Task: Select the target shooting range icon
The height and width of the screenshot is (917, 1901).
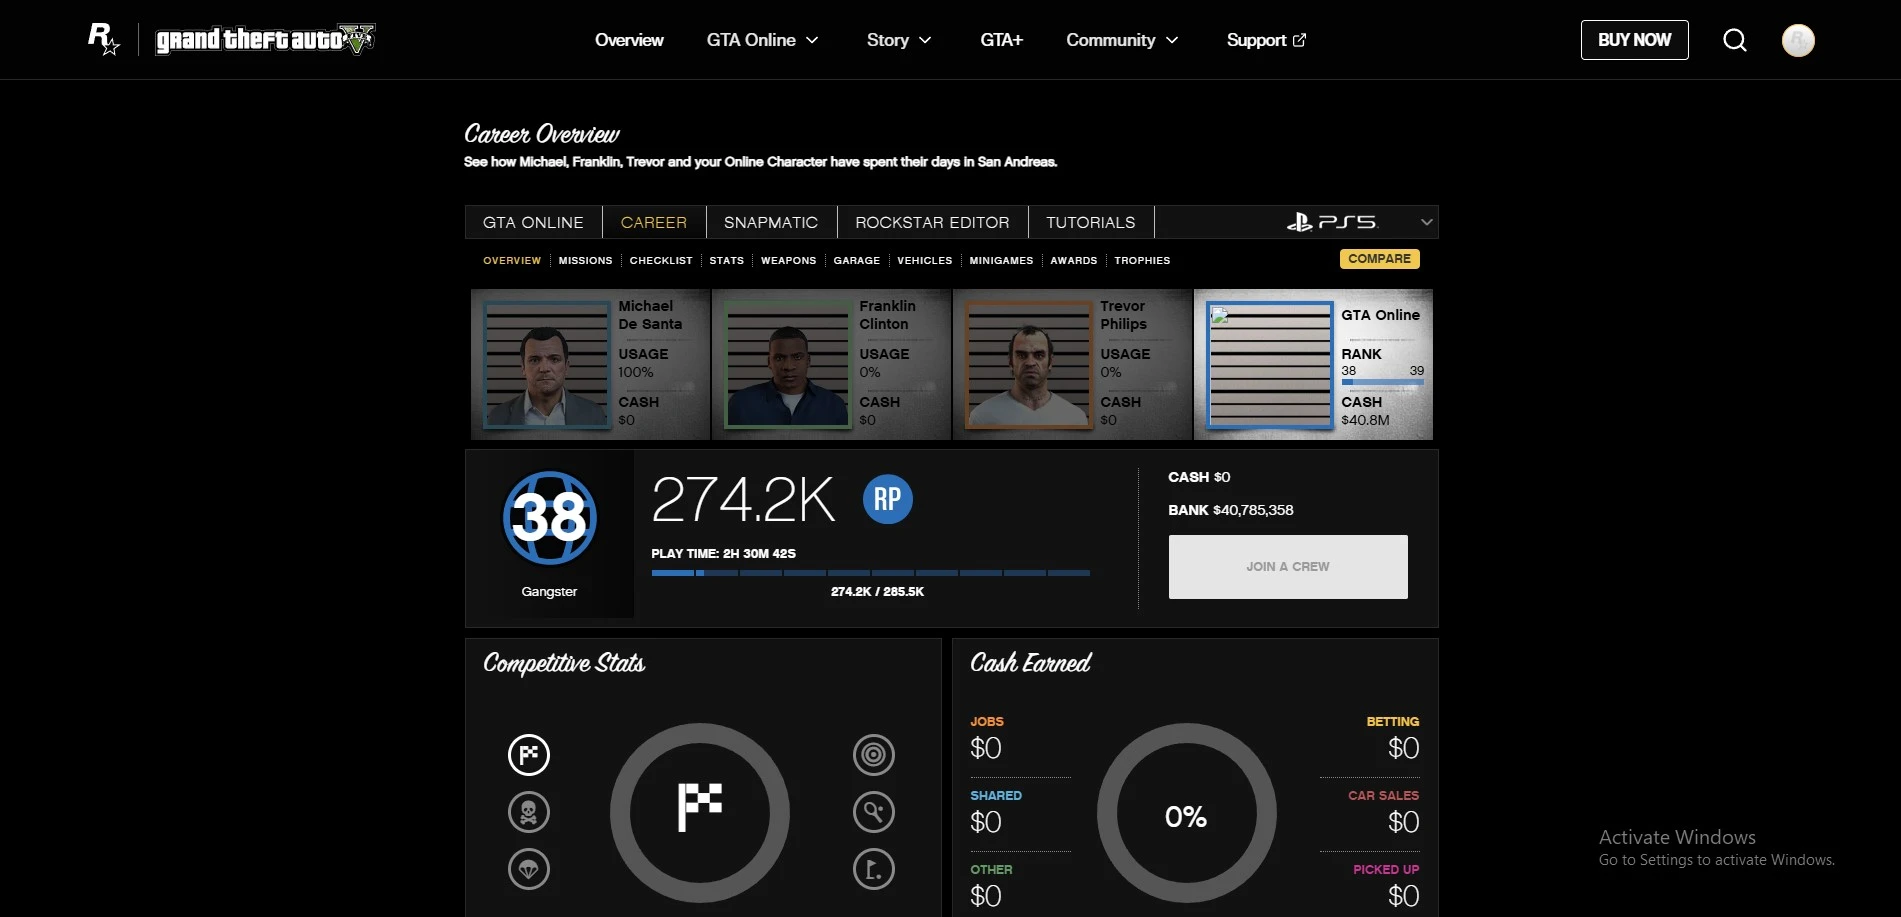Action: (873, 755)
